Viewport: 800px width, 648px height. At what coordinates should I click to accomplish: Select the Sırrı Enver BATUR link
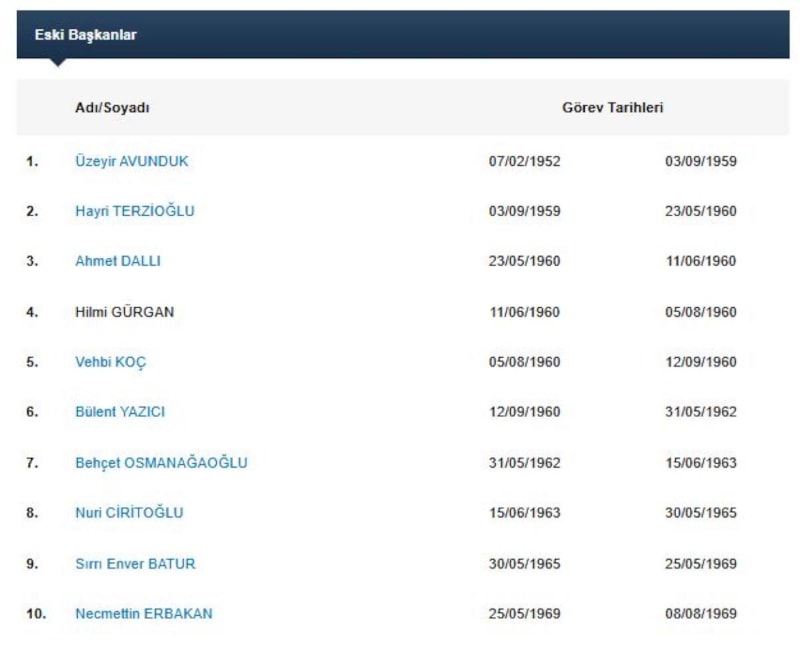[x=135, y=564]
